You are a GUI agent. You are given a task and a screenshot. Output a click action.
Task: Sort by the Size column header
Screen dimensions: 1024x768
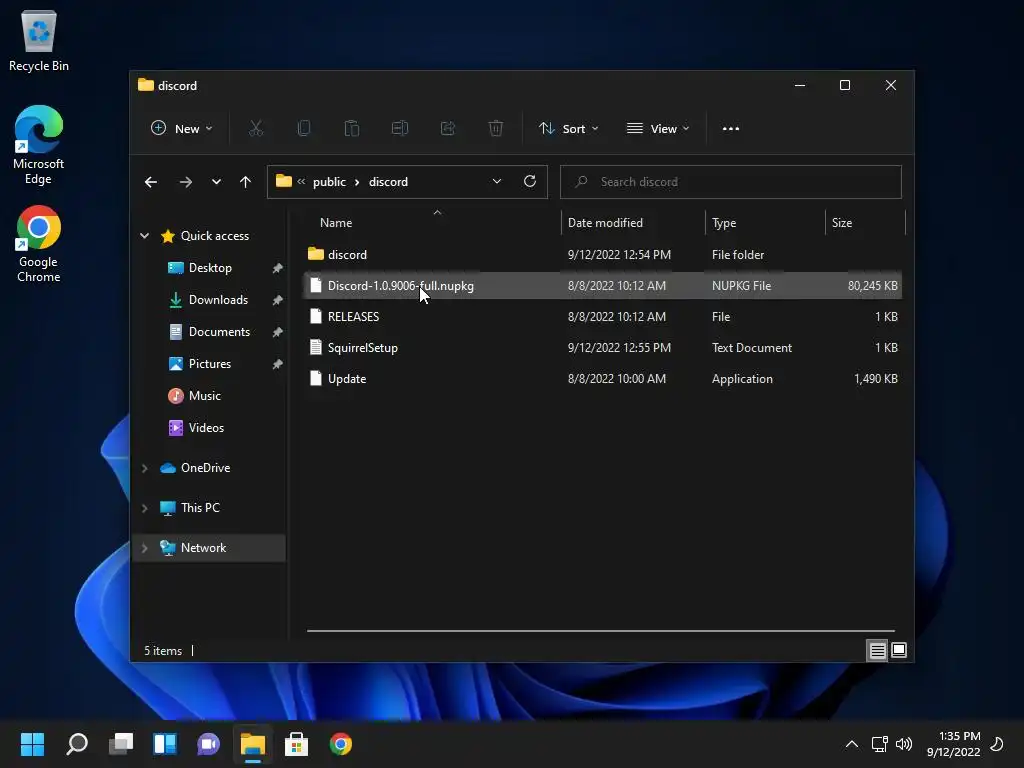pyautogui.click(x=865, y=223)
